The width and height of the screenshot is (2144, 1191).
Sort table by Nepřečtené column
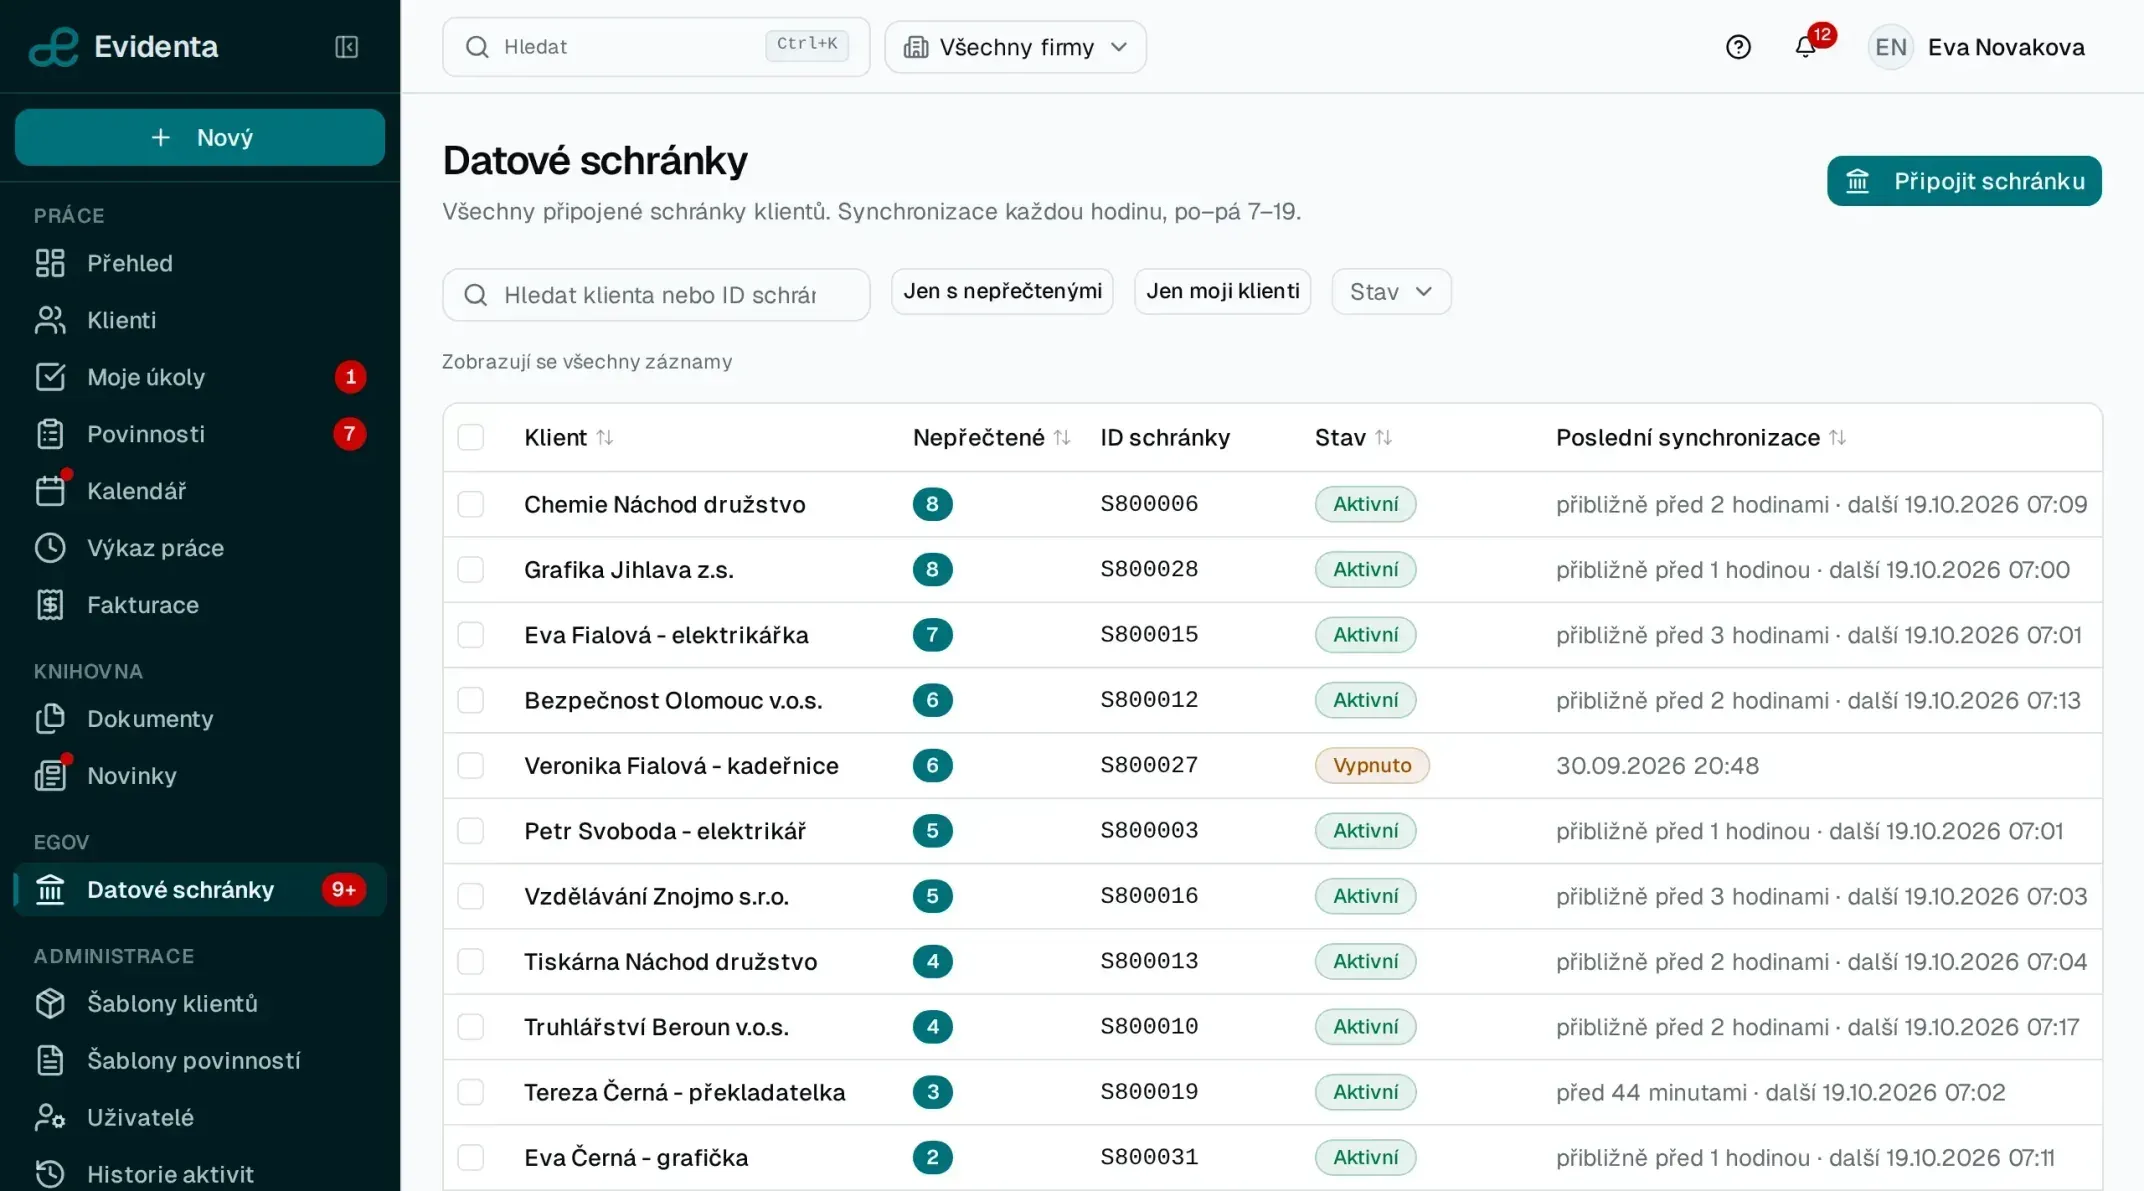pyautogui.click(x=991, y=437)
